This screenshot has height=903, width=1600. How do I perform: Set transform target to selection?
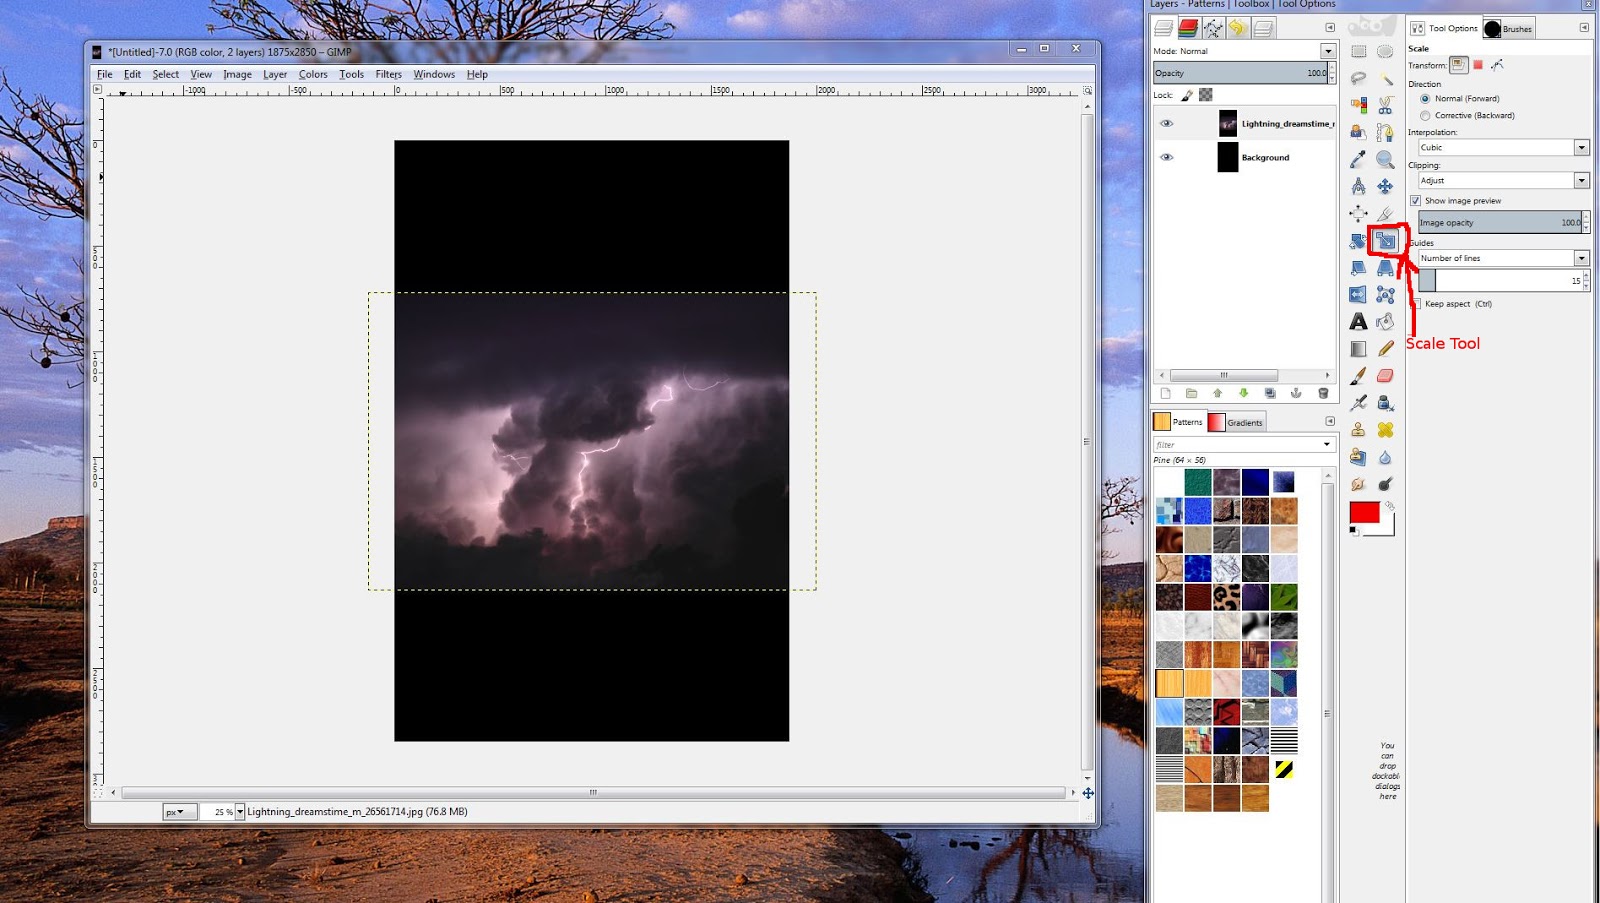point(1478,65)
